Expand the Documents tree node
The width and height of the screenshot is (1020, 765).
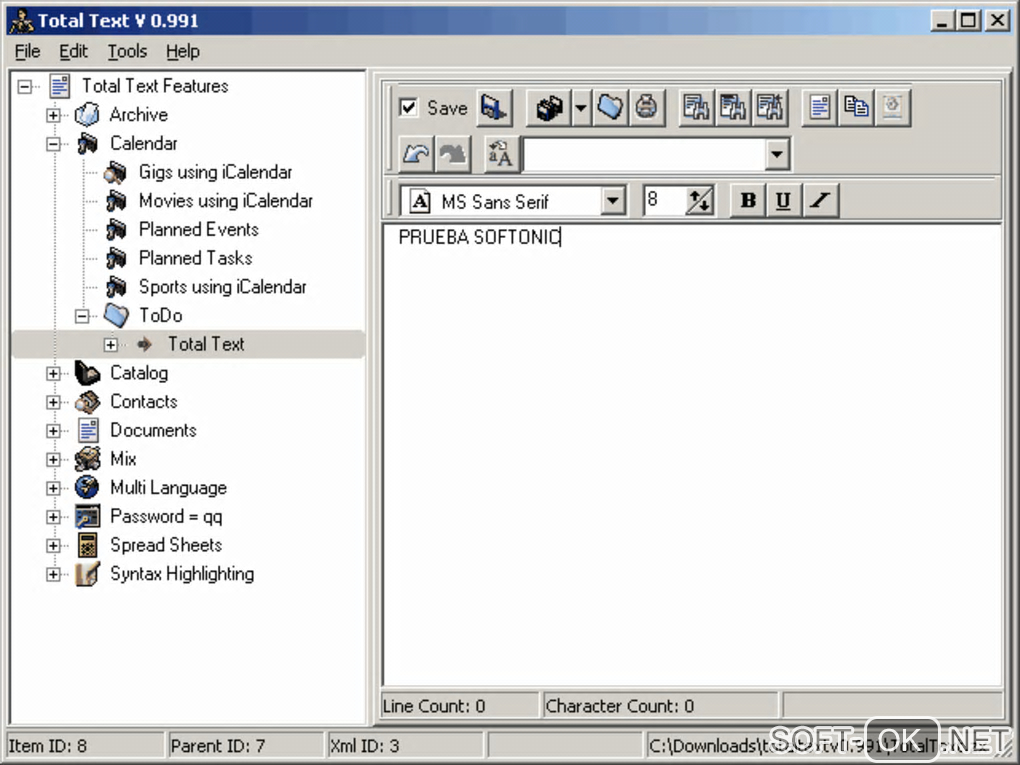(x=53, y=431)
